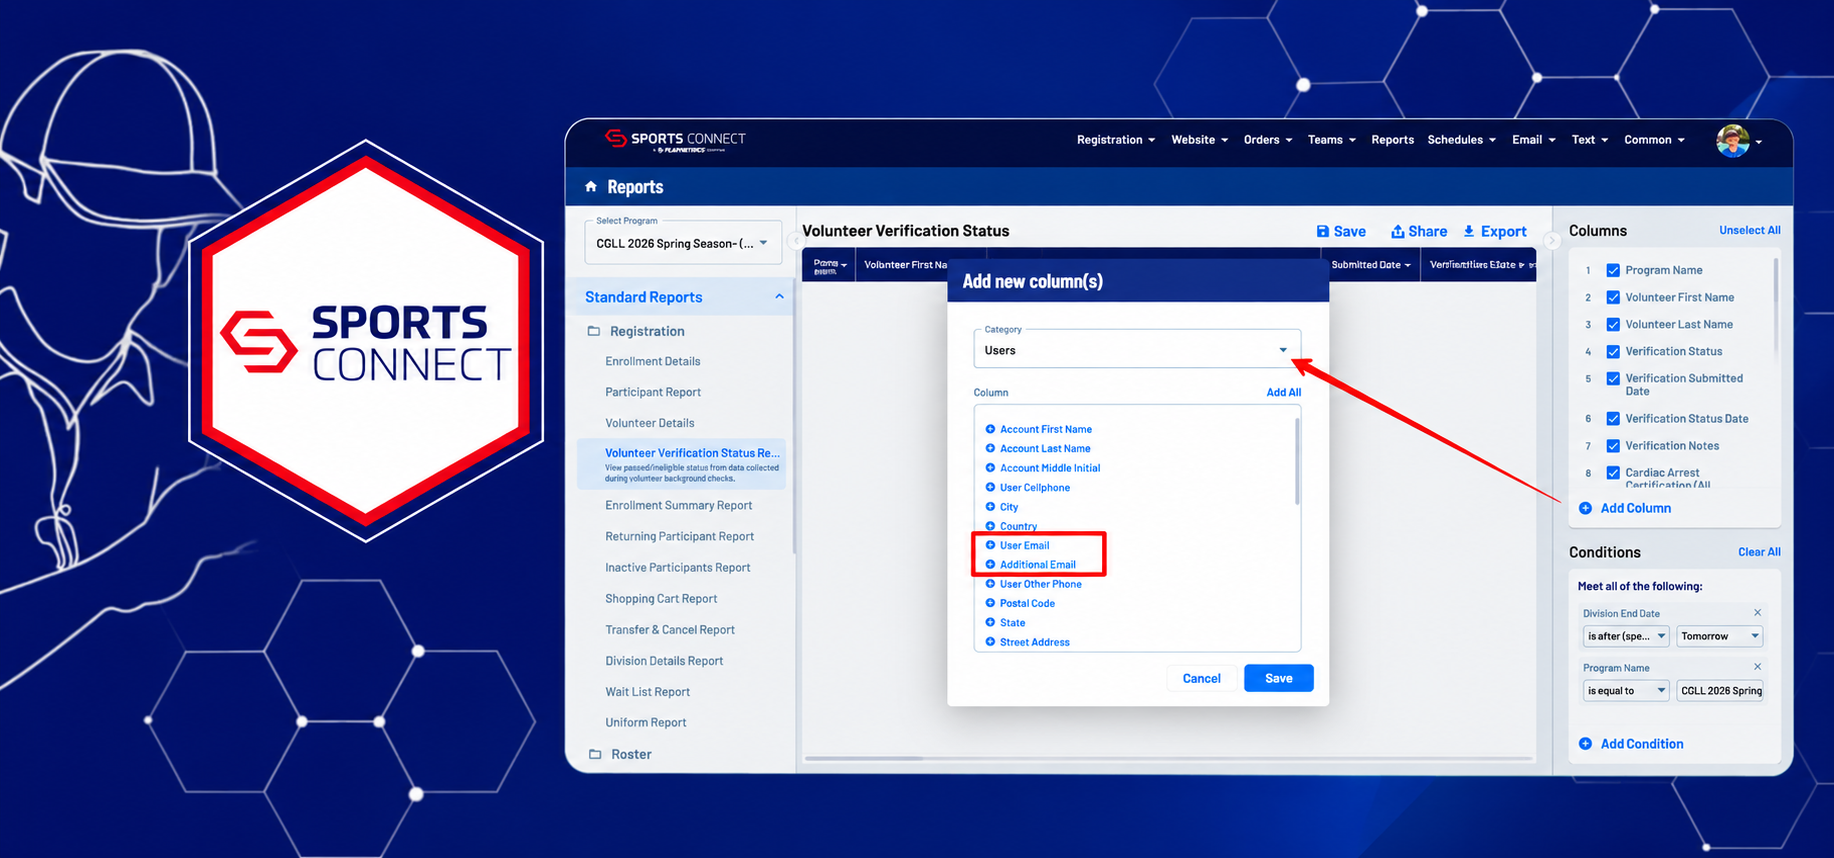The image size is (1834, 858).
Task: Remove the Division End Date condition
Action: 1757,612
